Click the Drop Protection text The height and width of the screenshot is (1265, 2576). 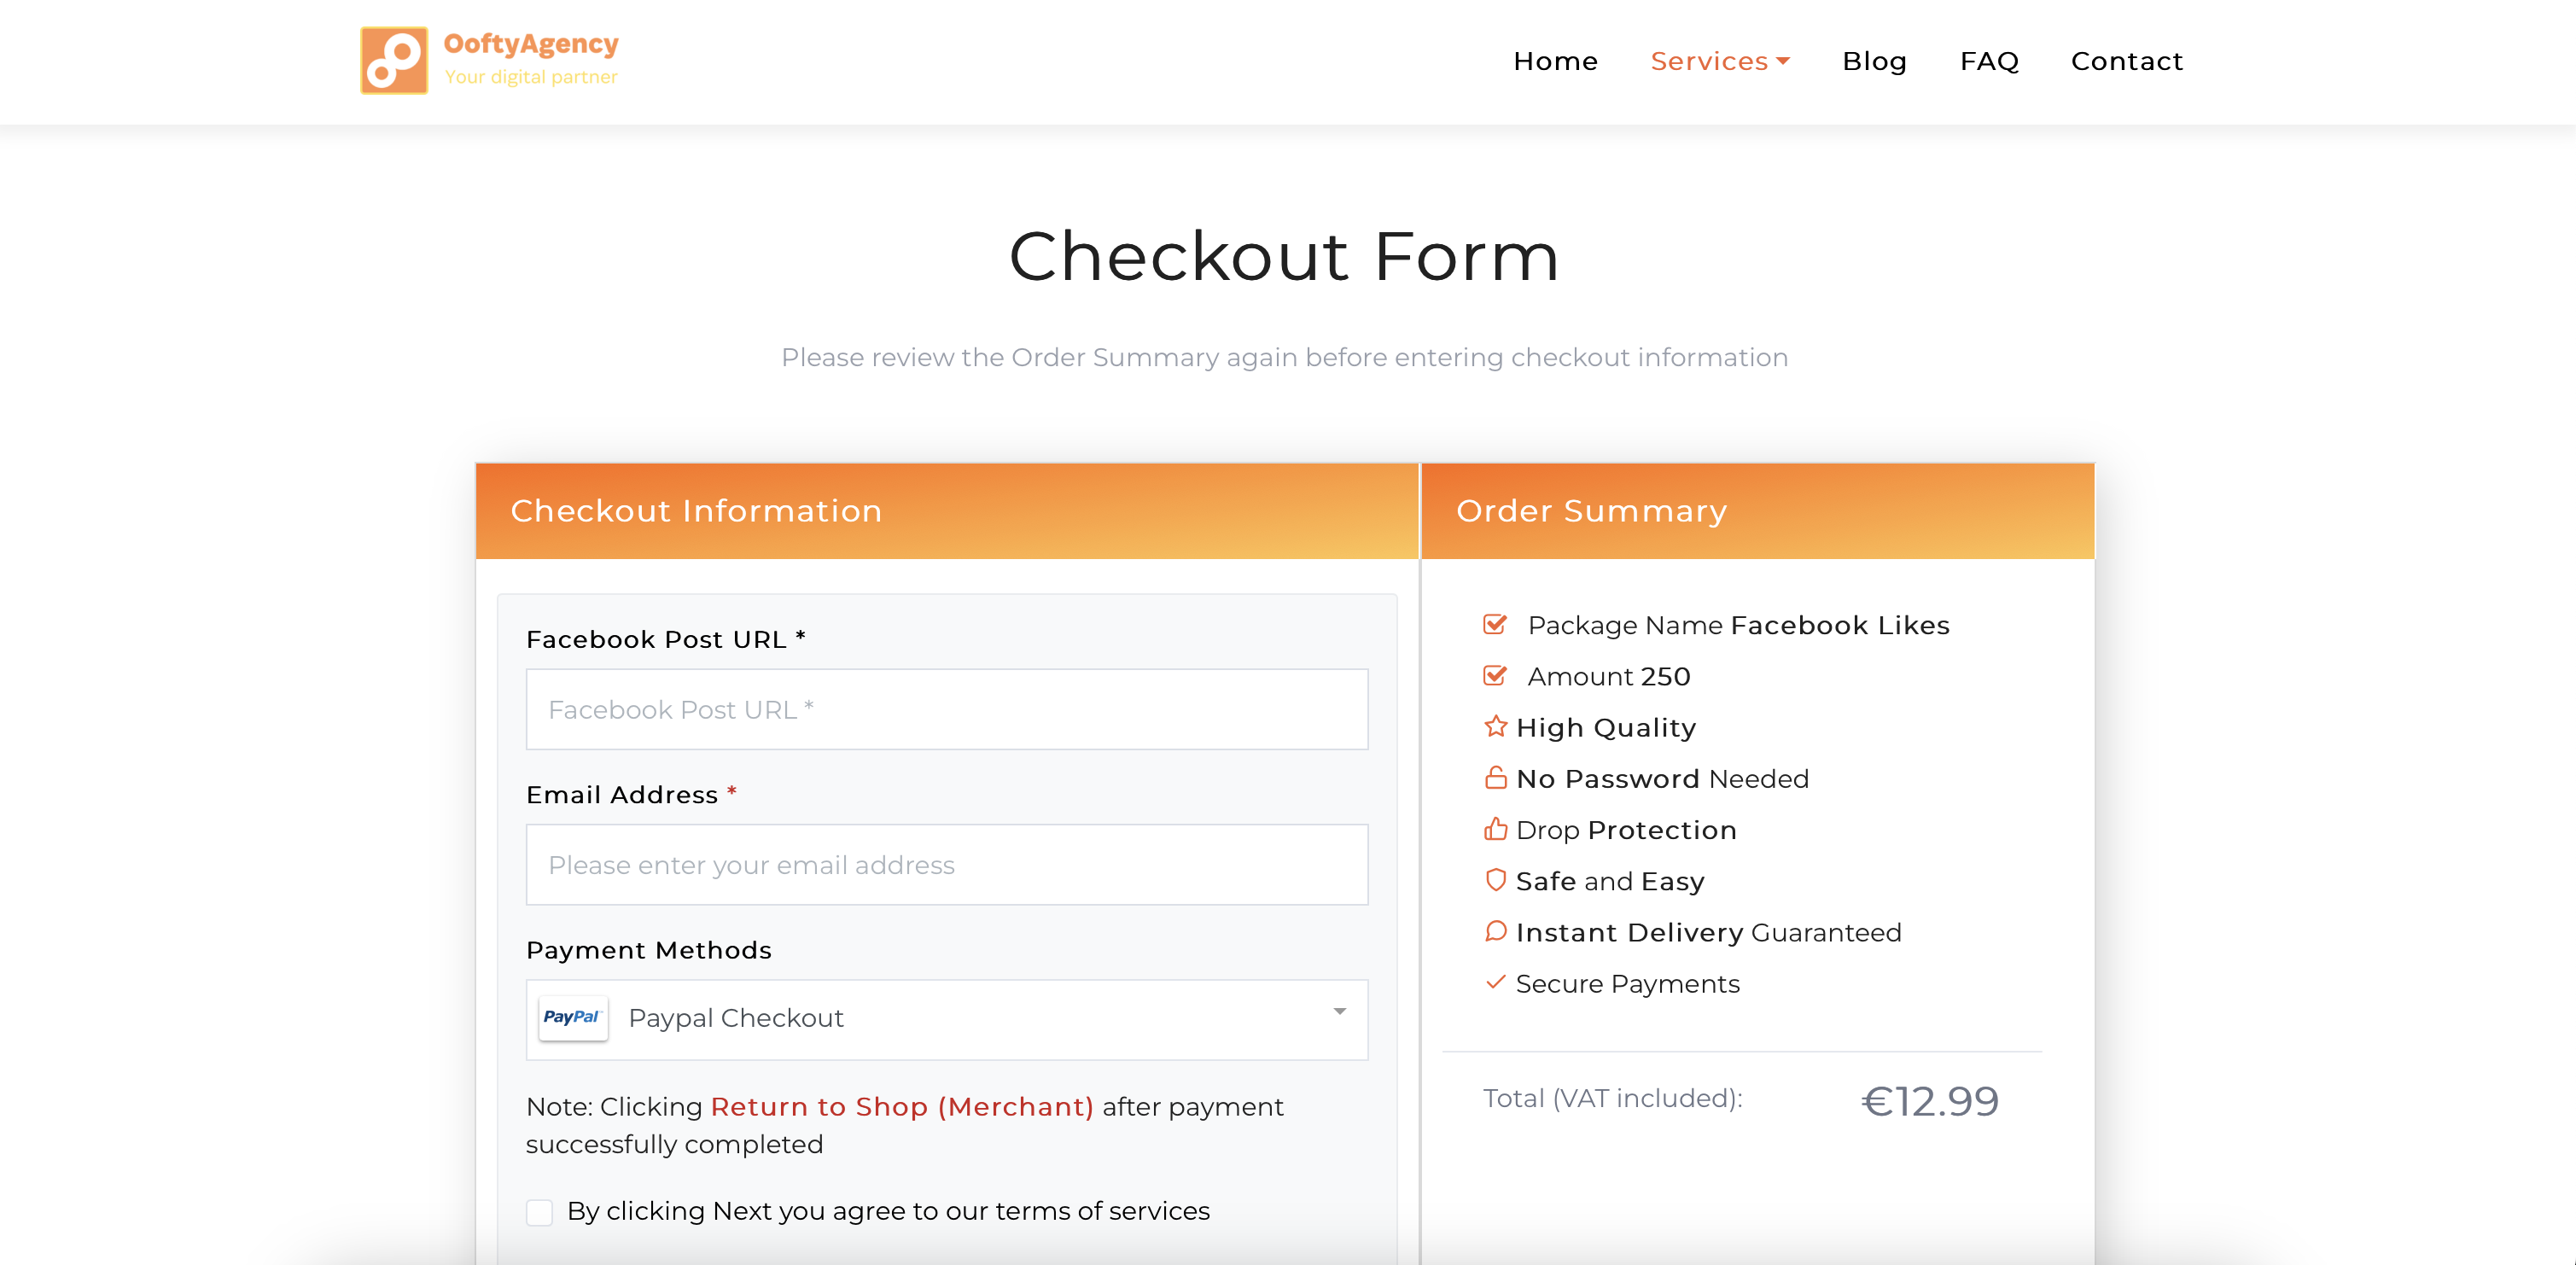1626,830
